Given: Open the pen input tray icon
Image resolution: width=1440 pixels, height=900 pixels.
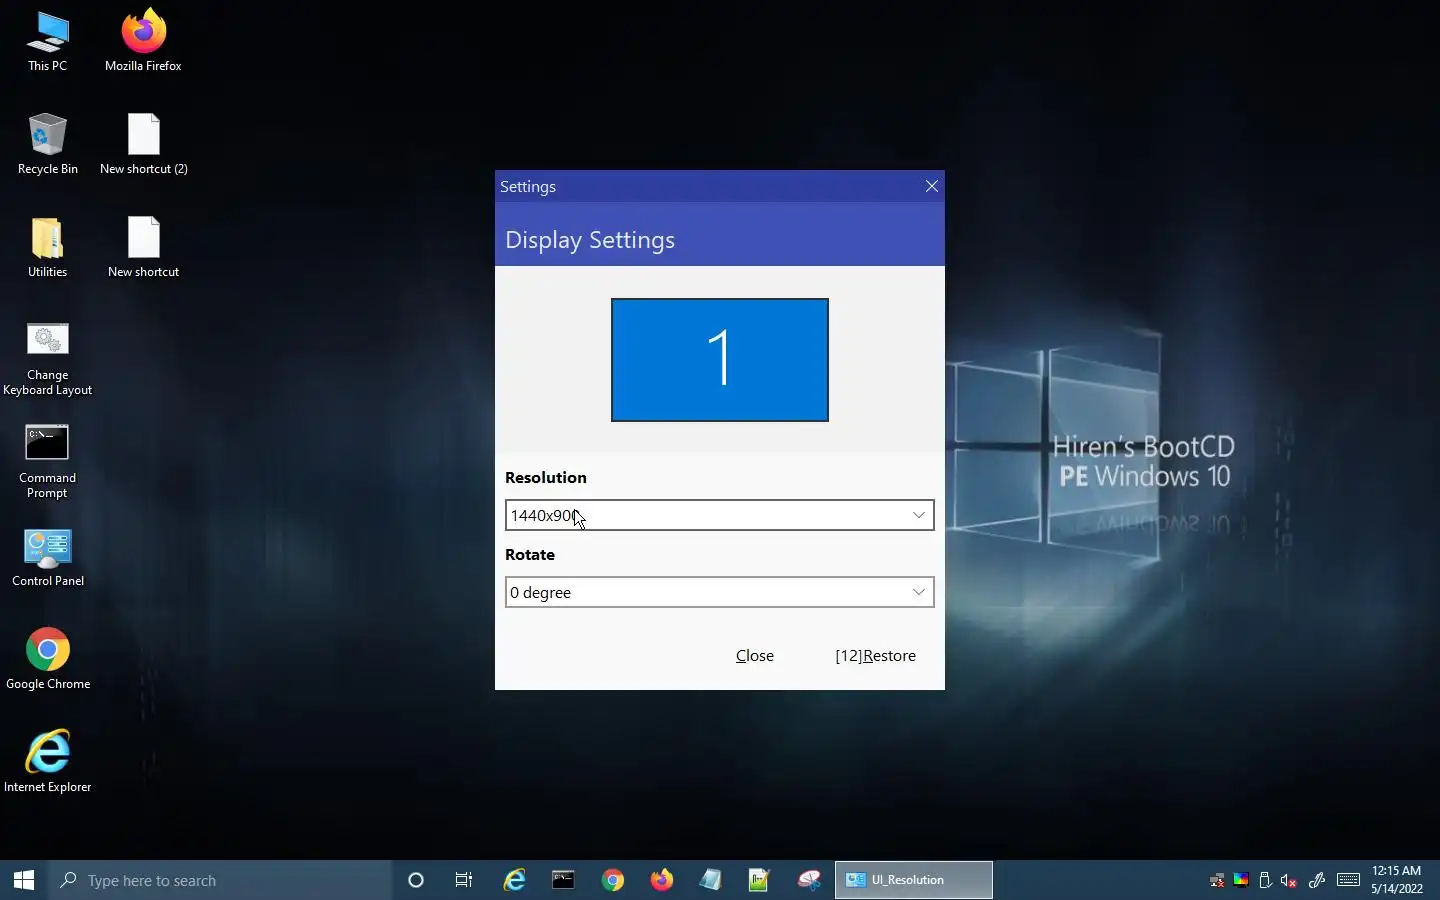Looking at the screenshot, I should pyautogui.click(x=1317, y=880).
